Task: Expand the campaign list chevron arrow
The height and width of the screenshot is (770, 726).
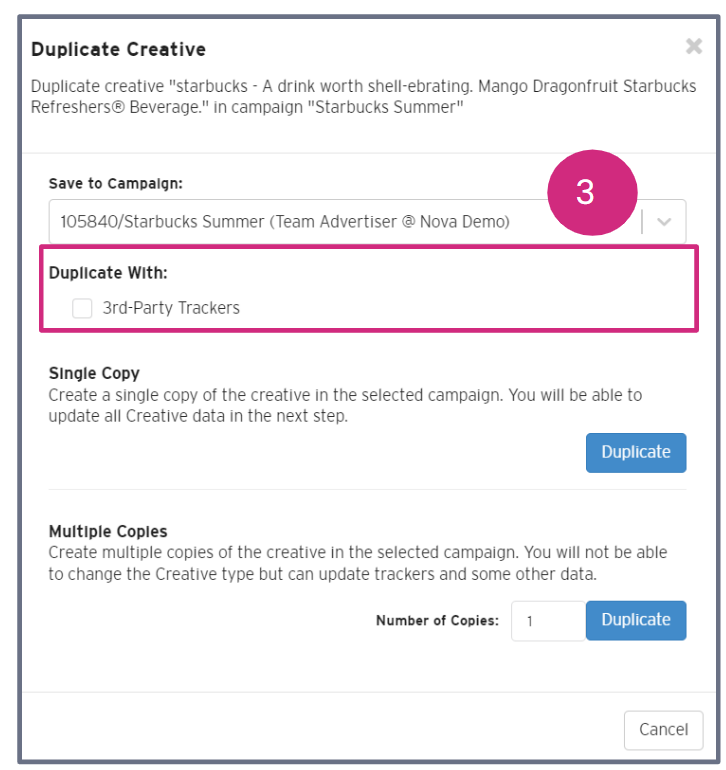Action: click(x=665, y=222)
